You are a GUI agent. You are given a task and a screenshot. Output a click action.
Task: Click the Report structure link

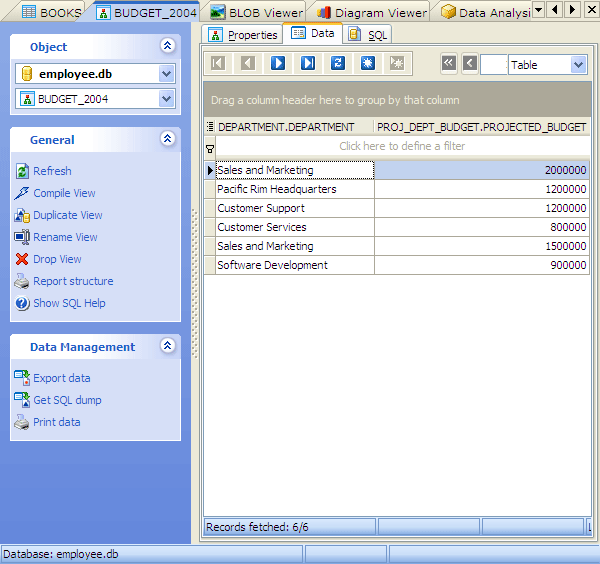pyautogui.click(x=73, y=281)
